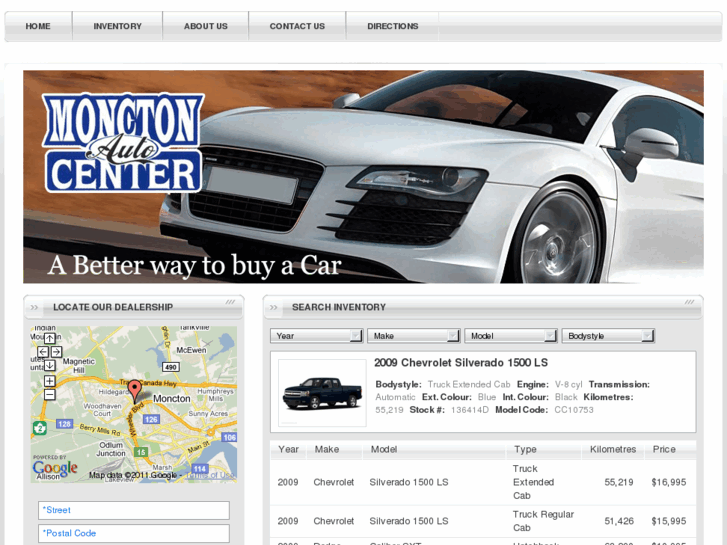Open the Make dropdown
The width and height of the screenshot is (727, 545).
click(x=413, y=336)
